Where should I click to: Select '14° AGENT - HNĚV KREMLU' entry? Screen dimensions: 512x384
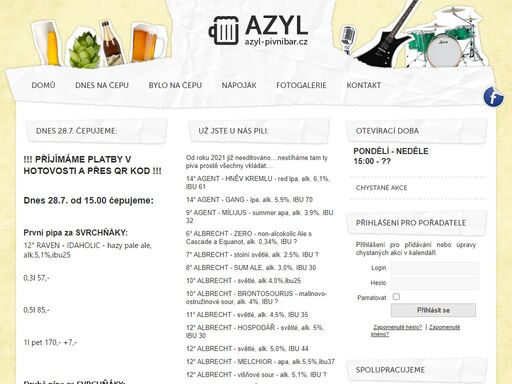(x=258, y=183)
